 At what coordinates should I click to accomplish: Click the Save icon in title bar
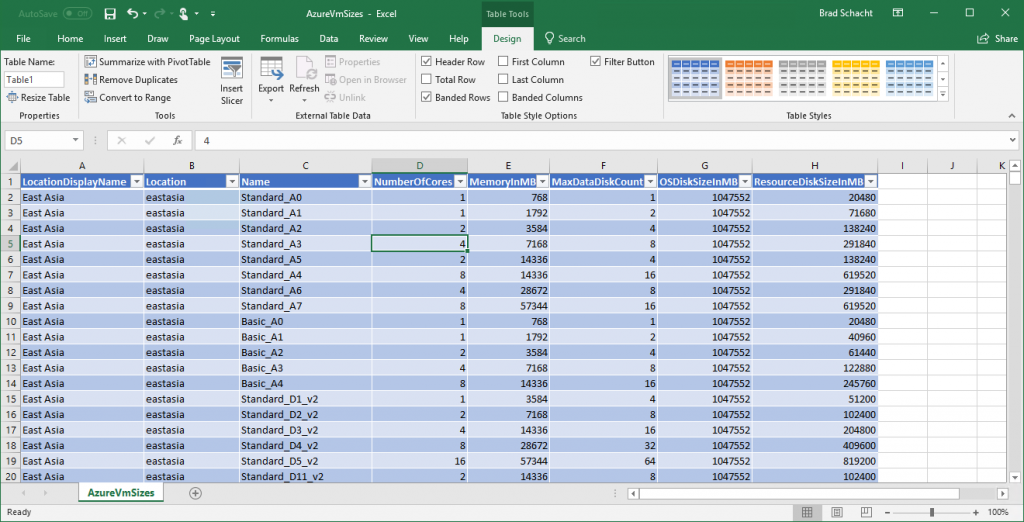(109, 14)
